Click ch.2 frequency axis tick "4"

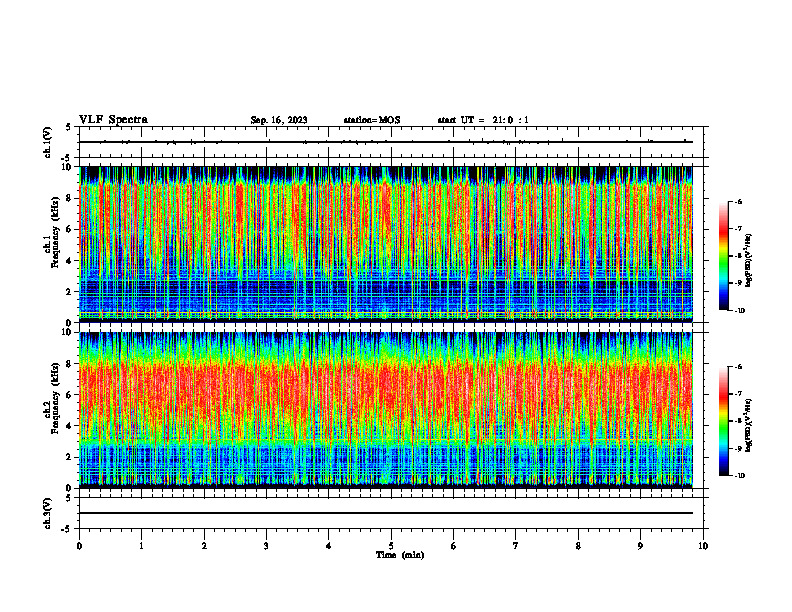click(70, 426)
